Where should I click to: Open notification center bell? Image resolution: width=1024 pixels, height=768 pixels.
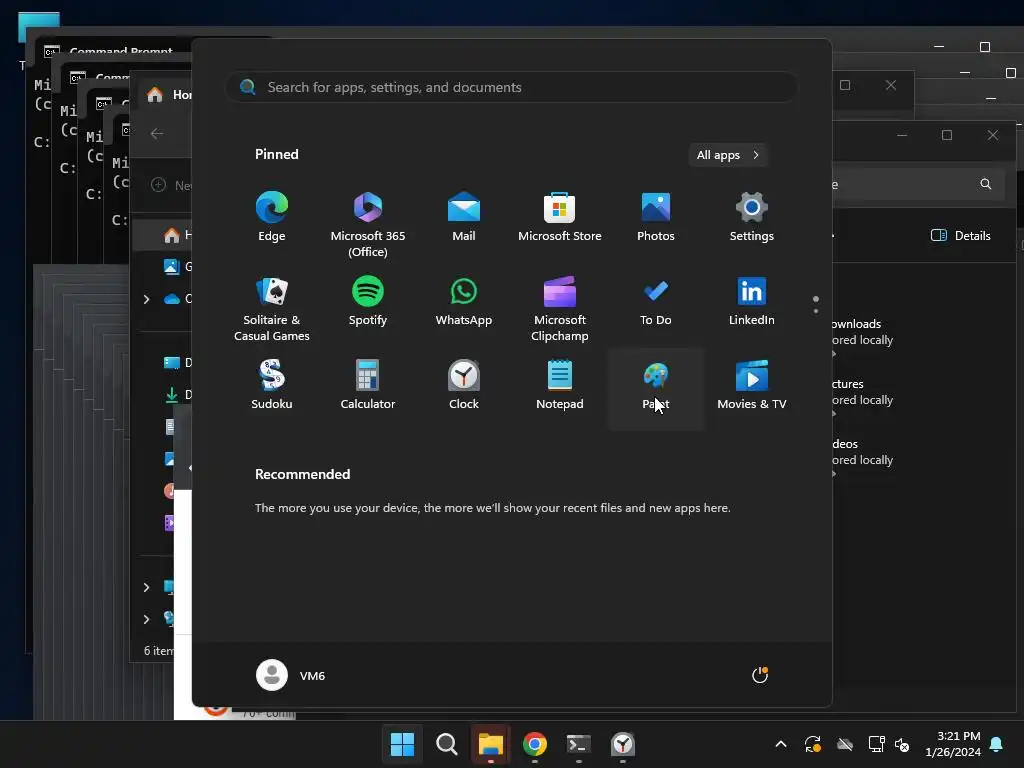(x=996, y=744)
